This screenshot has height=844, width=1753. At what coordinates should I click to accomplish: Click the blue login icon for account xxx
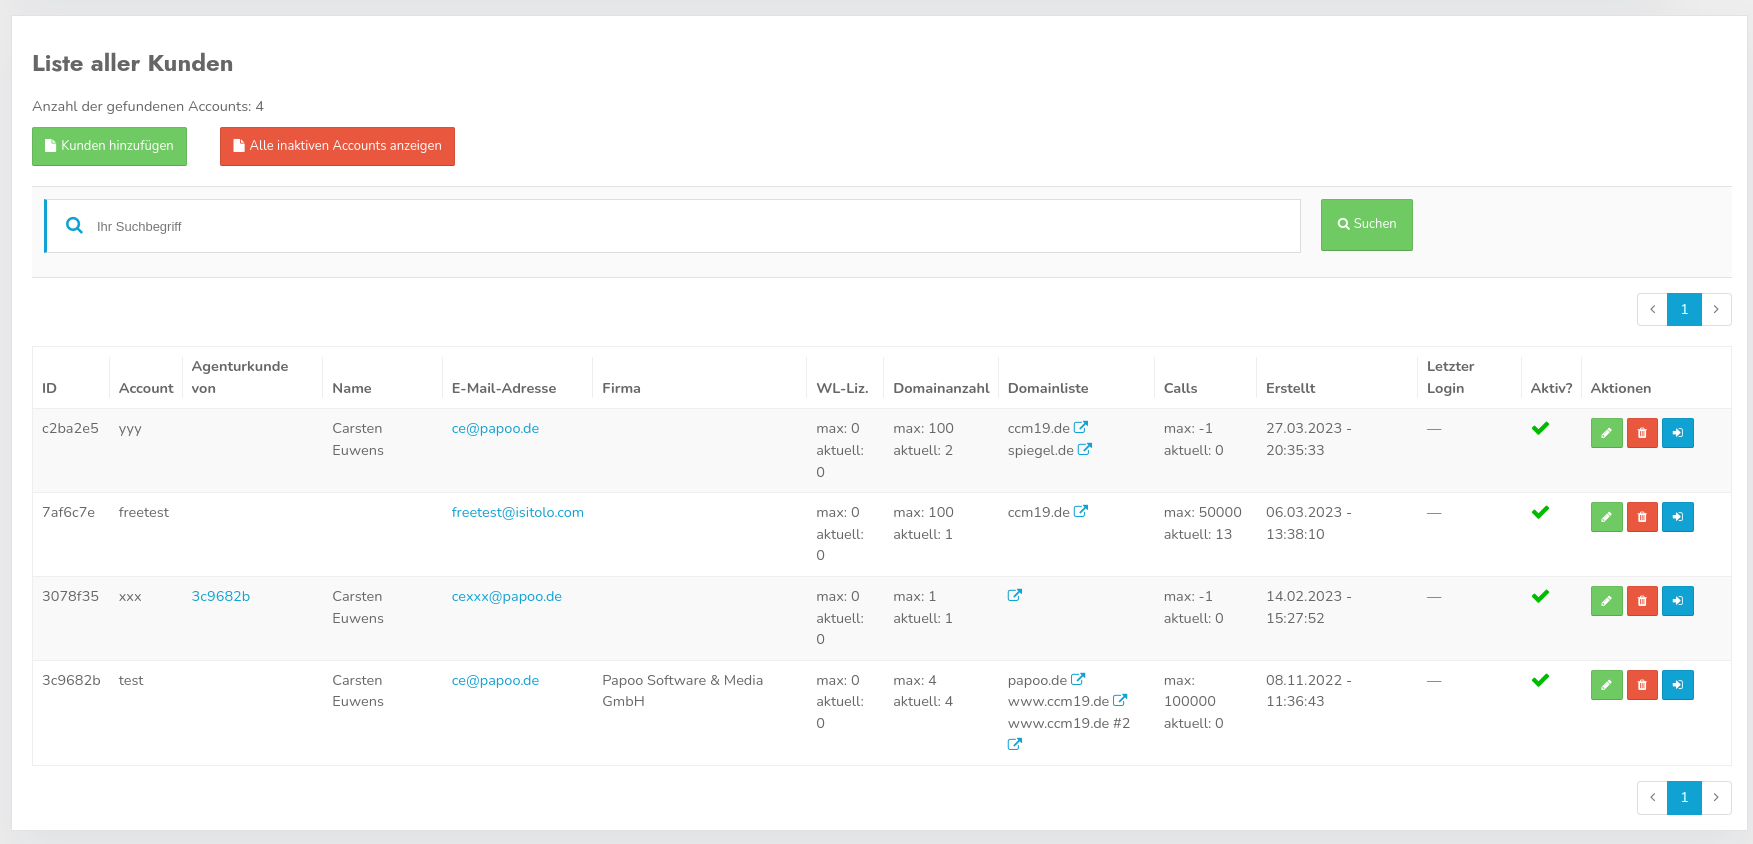pos(1677,601)
